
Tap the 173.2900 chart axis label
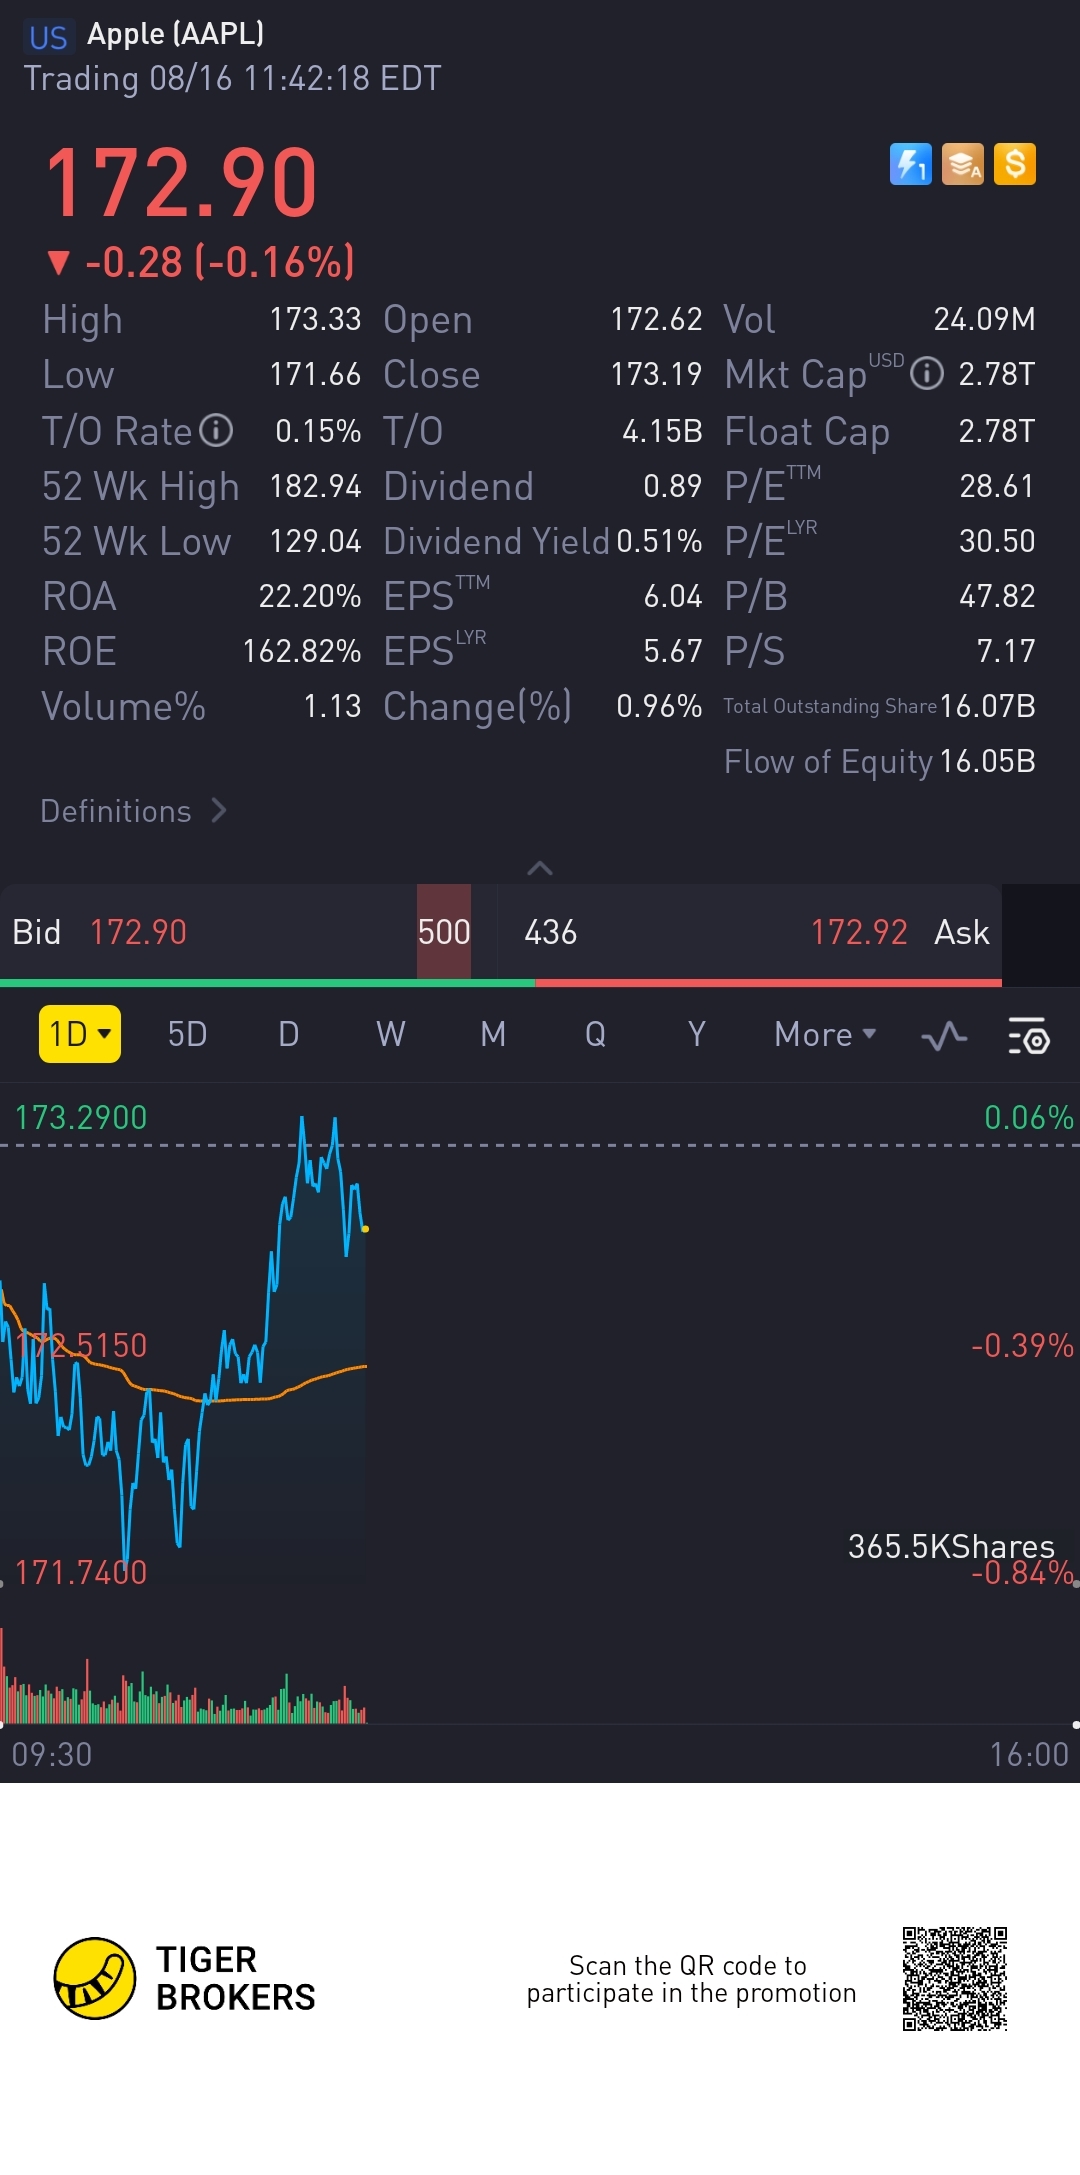[81, 1117]
